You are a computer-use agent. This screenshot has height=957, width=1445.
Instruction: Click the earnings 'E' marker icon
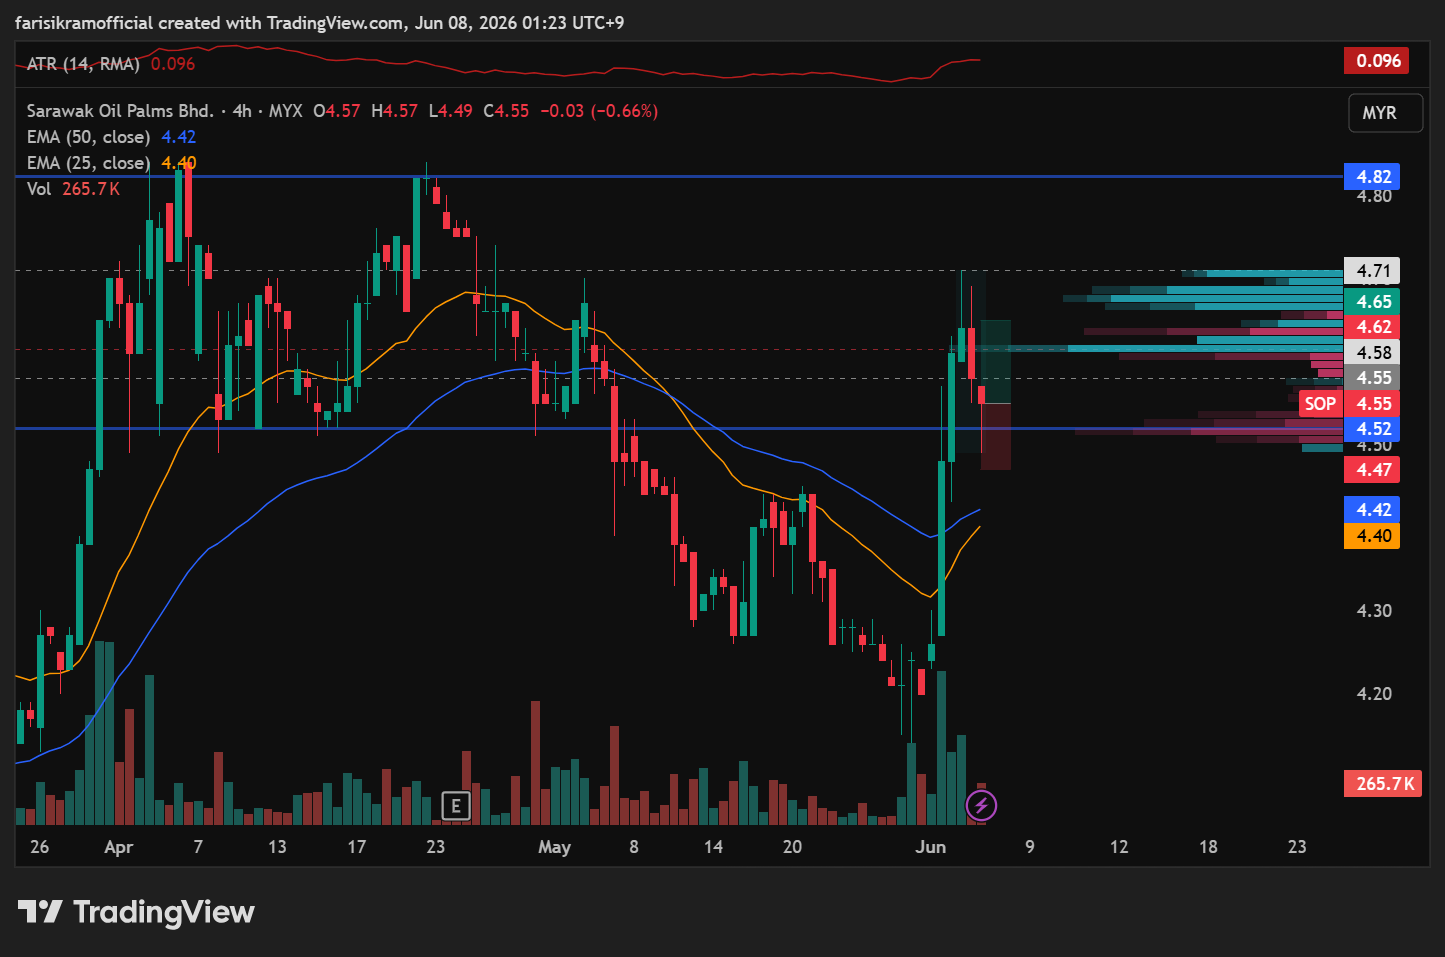(456, 805)
